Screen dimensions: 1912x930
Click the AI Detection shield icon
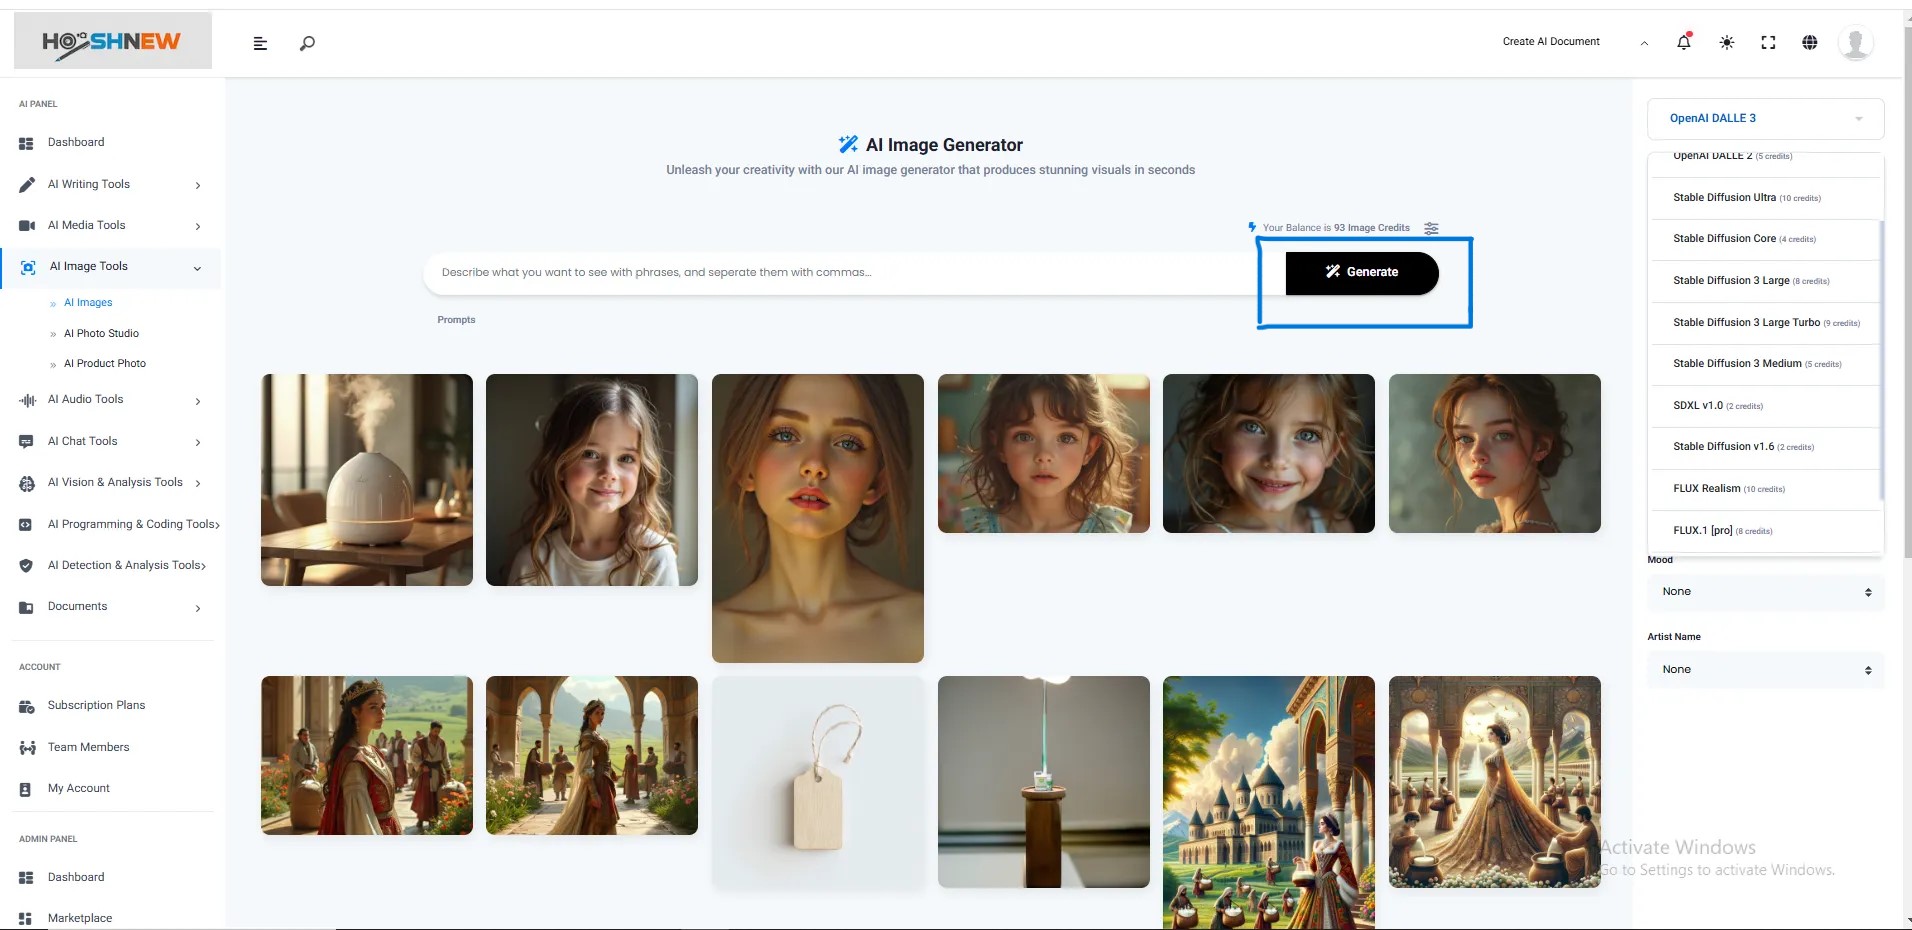click(x=27, y=566)
